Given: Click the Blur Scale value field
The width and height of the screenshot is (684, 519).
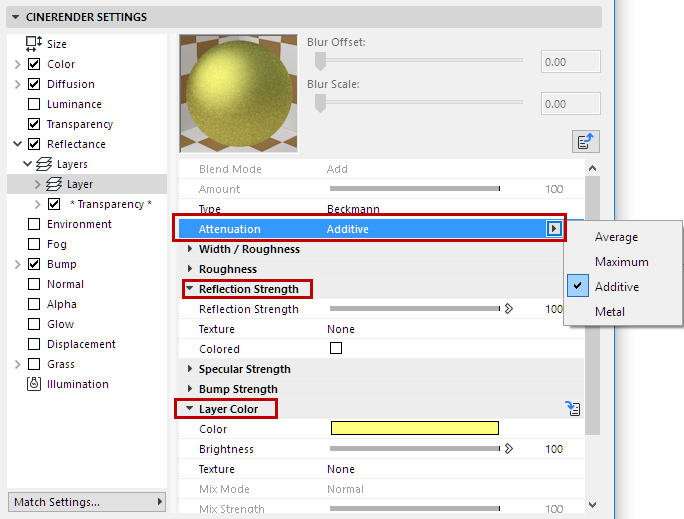Looking at the screenshot, I should pos(571,103).
